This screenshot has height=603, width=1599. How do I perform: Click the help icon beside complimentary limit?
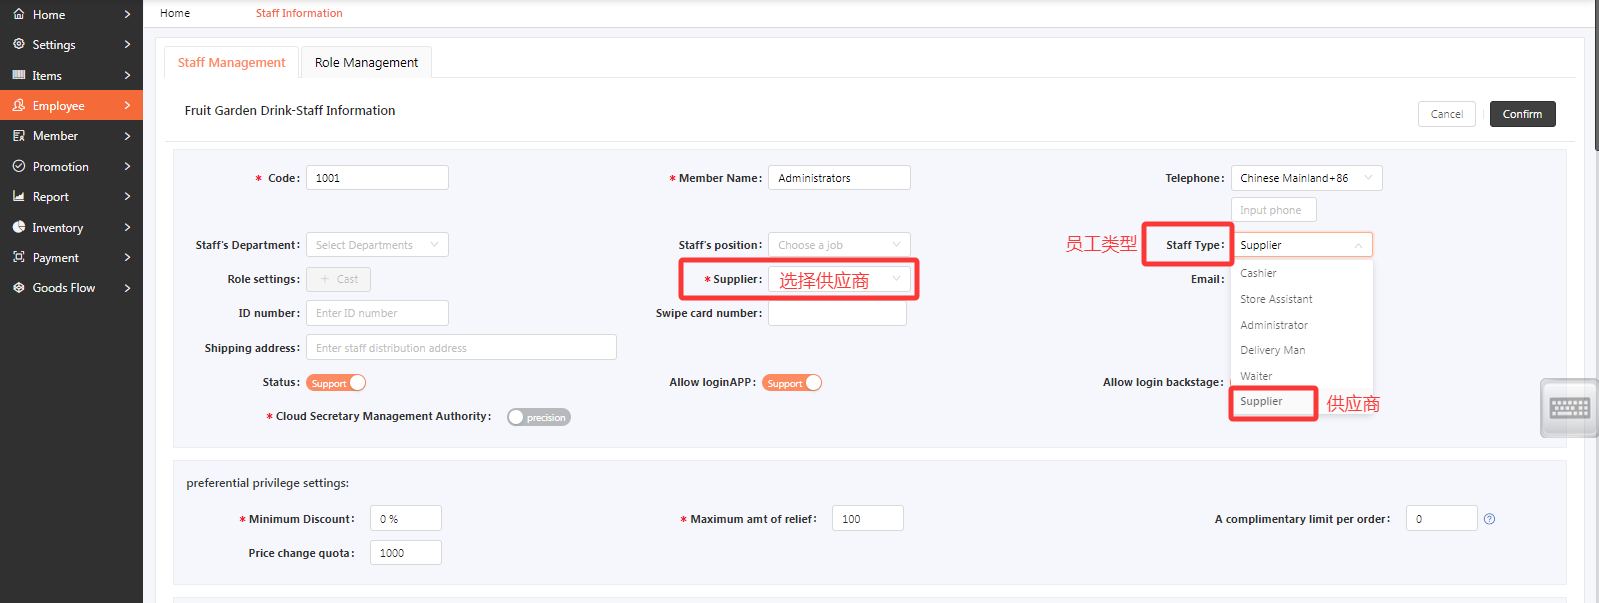[x=1489, y=519]
